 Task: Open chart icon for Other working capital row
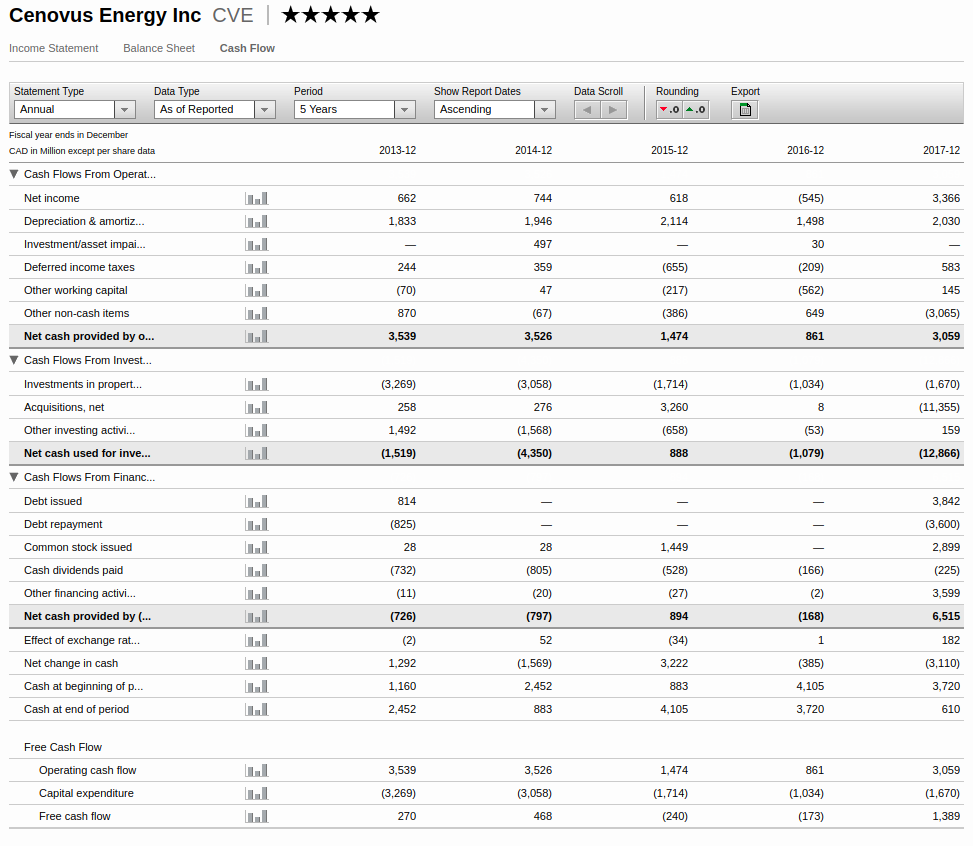coord(257,290)
